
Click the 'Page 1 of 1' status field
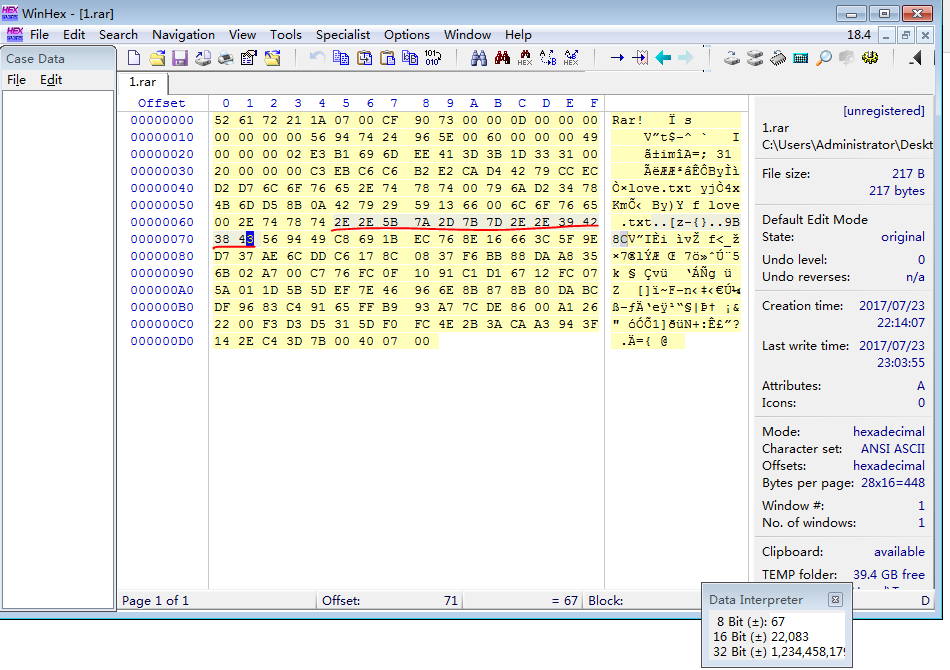[x=155, y=601]
